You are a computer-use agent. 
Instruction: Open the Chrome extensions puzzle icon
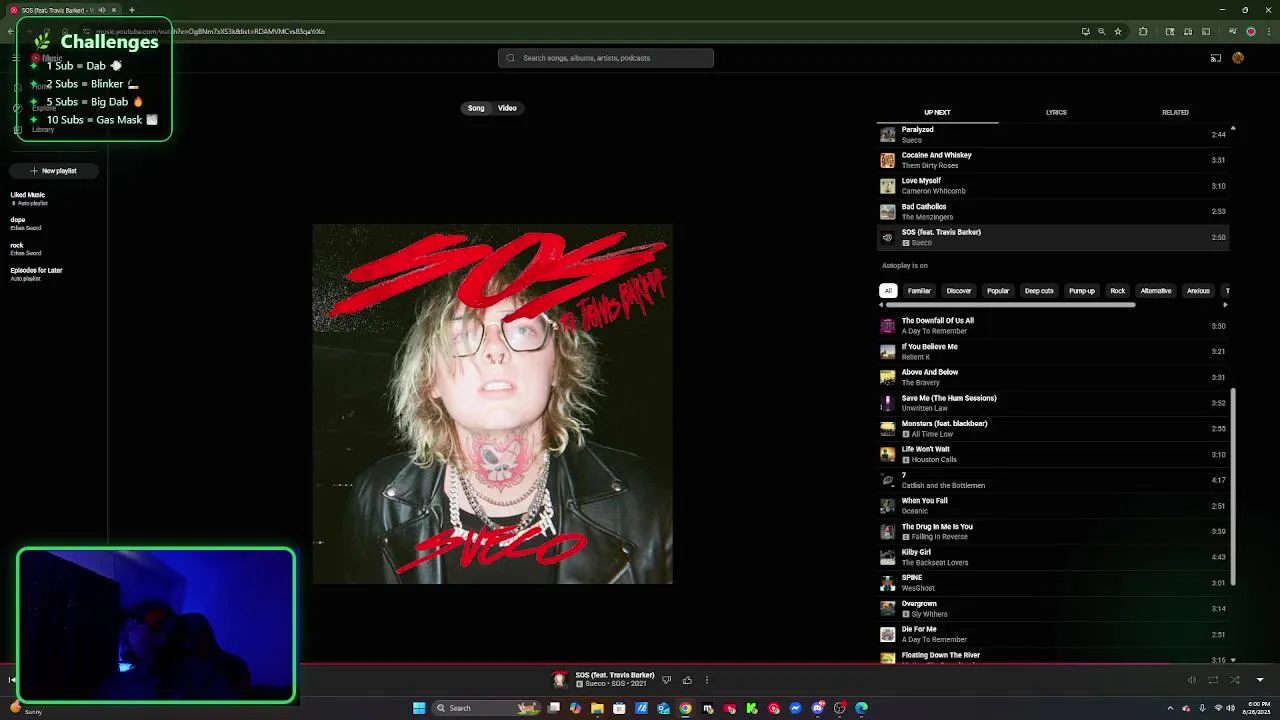1143,31
